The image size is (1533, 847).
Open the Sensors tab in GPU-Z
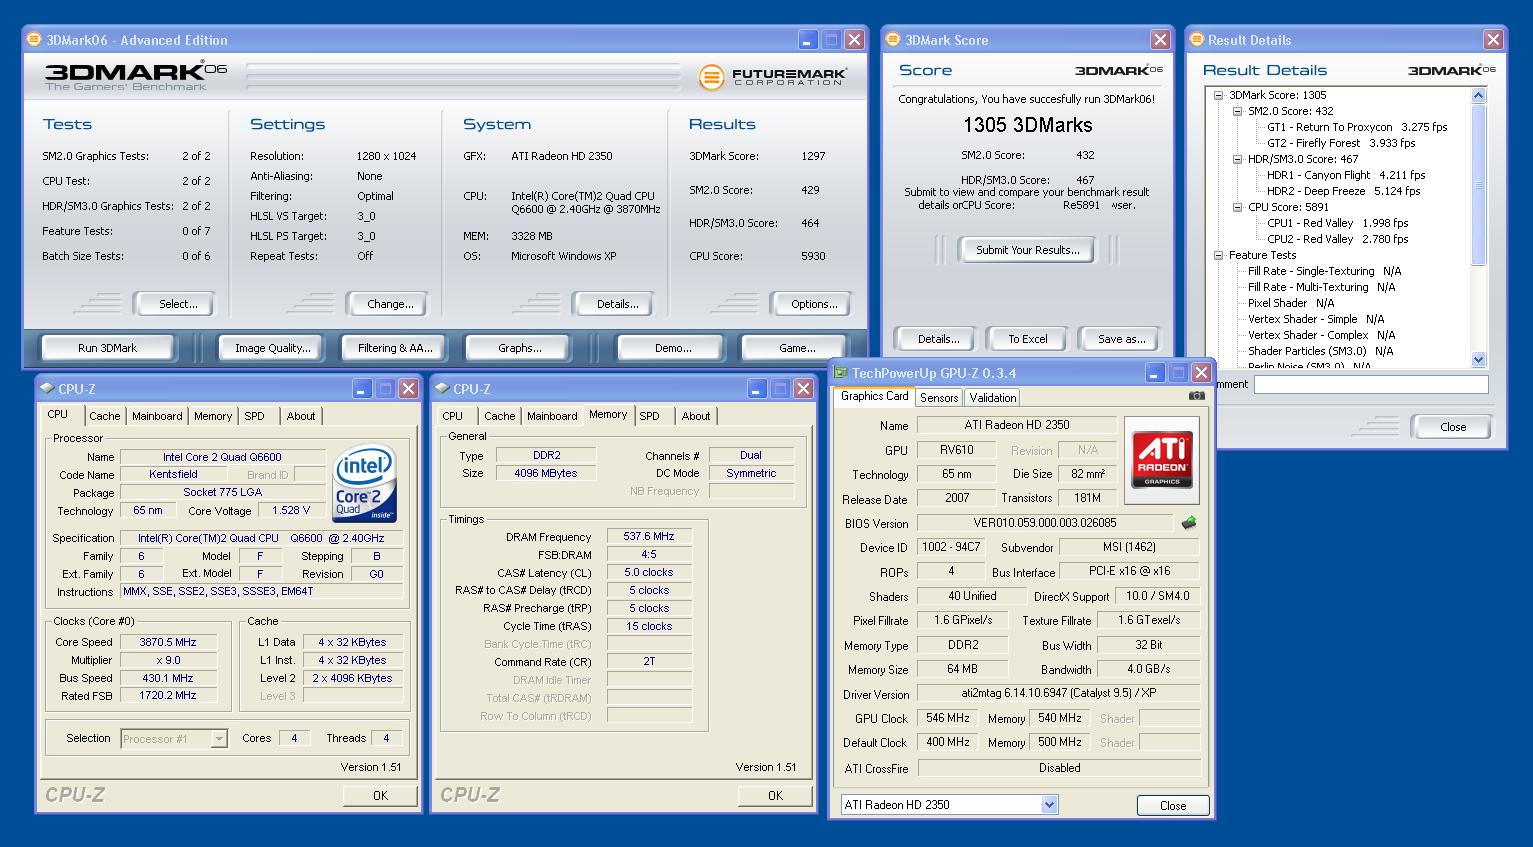click(x=939, y=397)
